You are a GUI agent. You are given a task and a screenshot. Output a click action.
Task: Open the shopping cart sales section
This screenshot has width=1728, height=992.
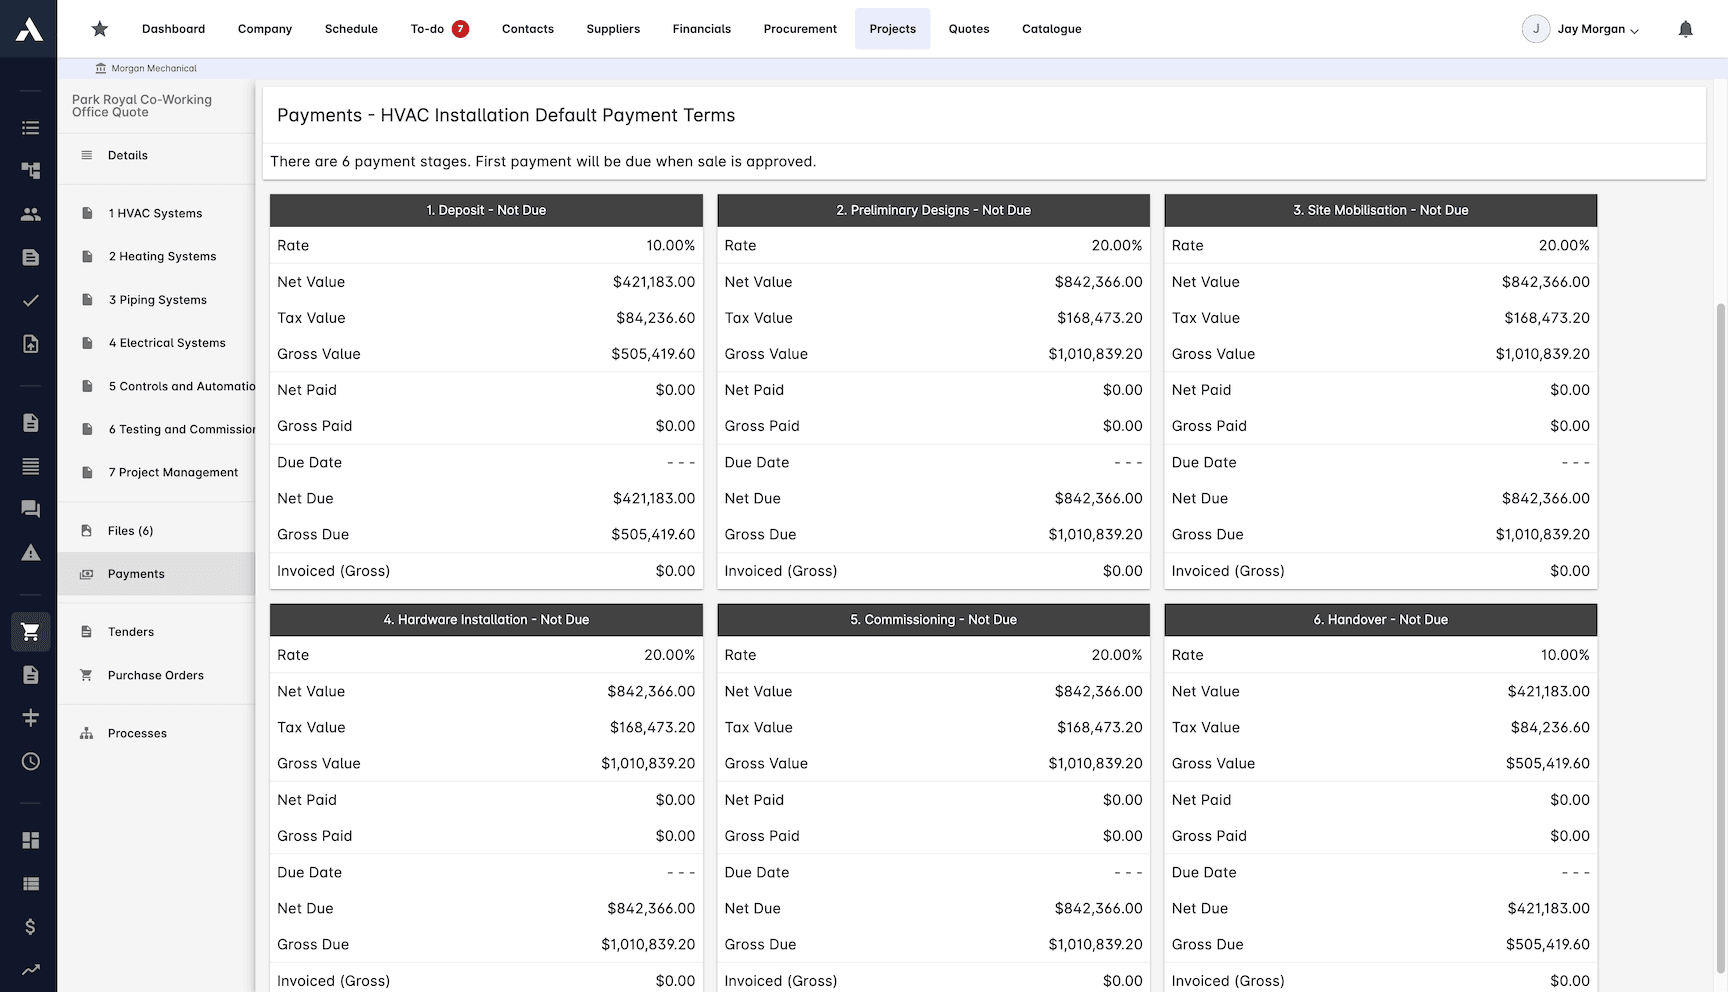pos(30,631)
